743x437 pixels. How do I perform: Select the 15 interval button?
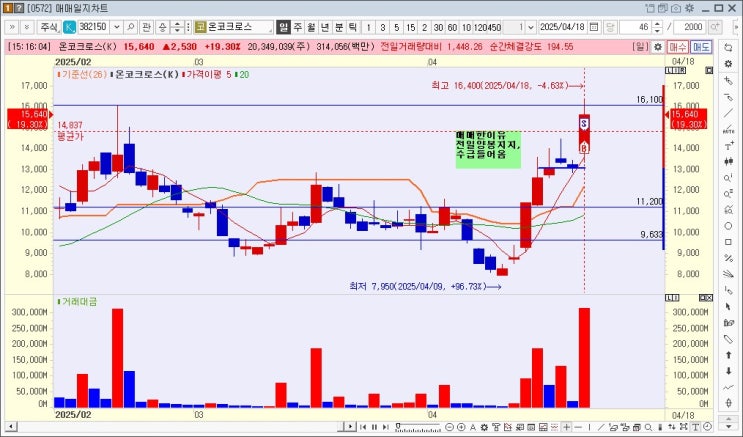(x=410, y=27)
